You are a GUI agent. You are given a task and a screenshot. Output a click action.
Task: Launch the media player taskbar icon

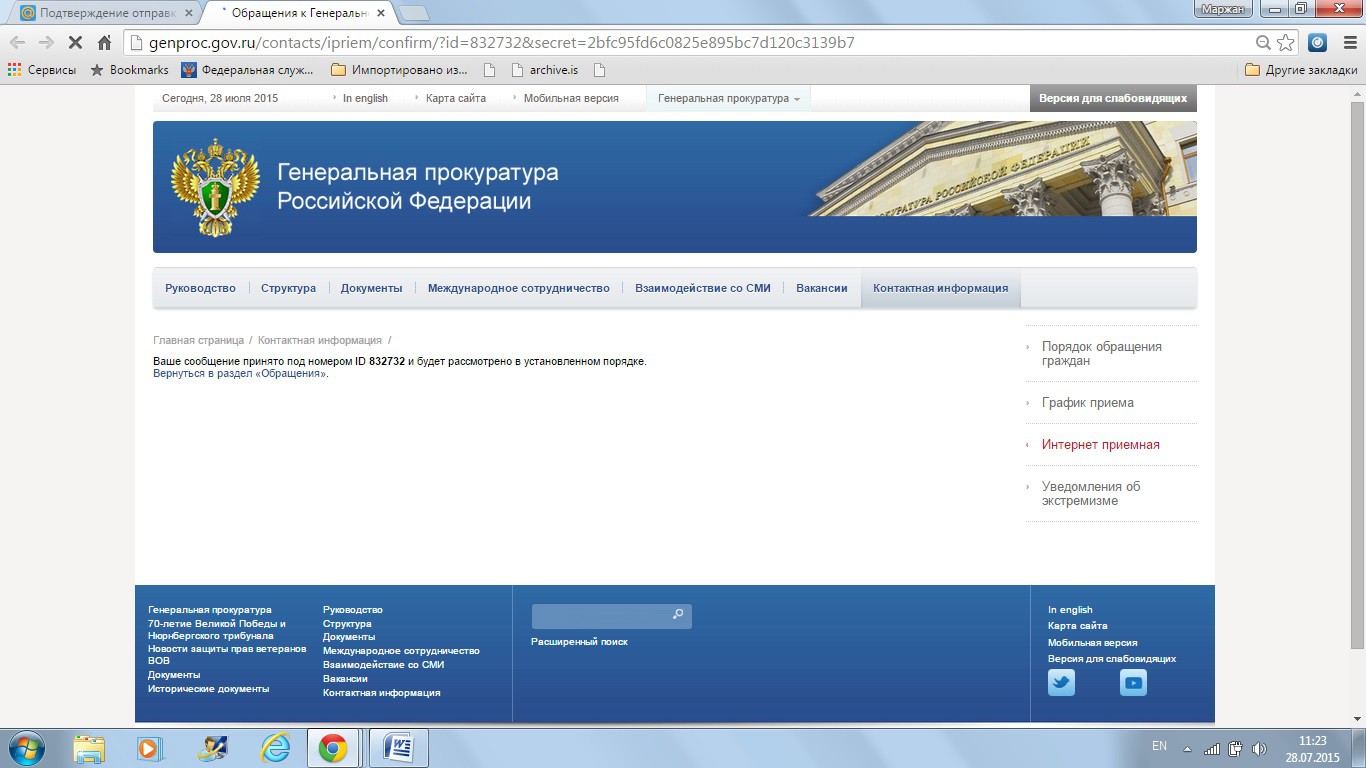[x=150, y=748]
